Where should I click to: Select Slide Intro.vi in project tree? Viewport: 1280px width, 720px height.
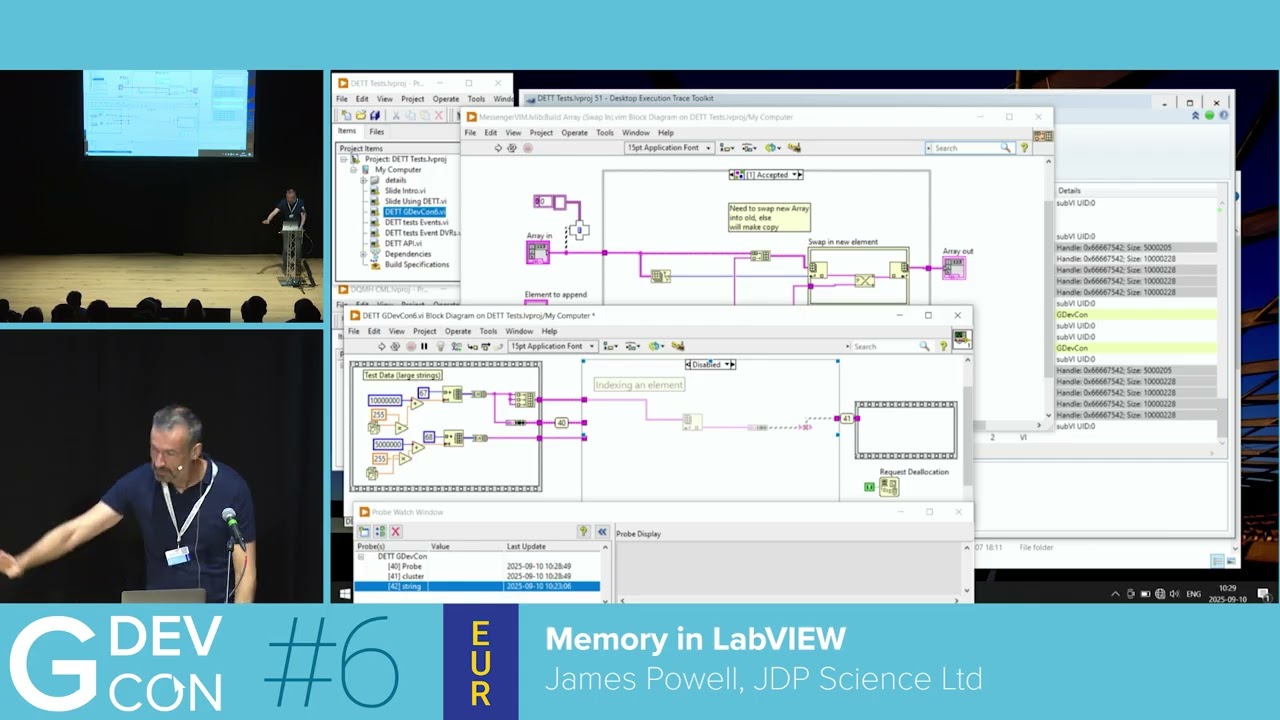(x=405, y=190)
